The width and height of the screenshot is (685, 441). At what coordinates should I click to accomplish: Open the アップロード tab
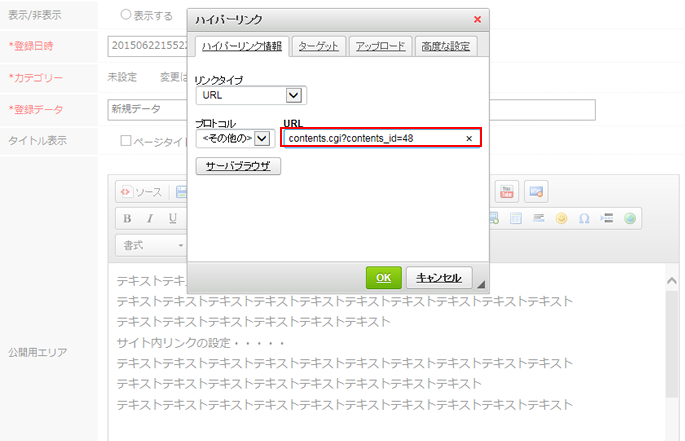381,46
